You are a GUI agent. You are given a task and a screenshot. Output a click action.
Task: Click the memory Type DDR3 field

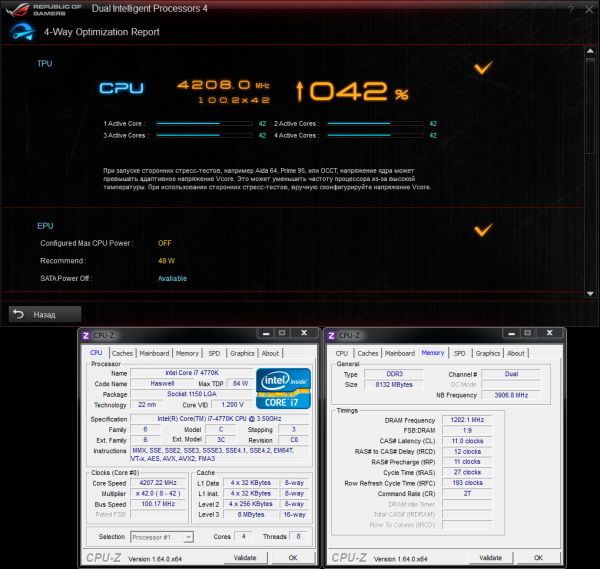[394, 374]
